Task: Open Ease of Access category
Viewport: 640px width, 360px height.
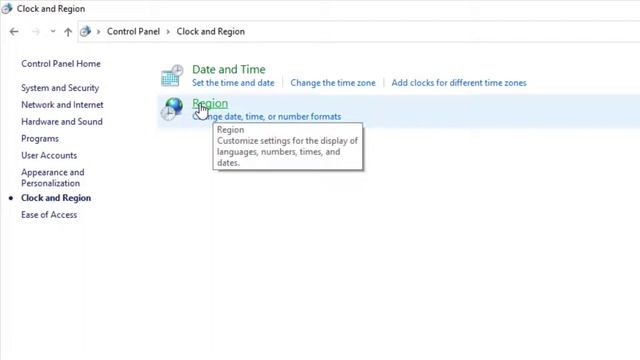Action: pos(49,215)
